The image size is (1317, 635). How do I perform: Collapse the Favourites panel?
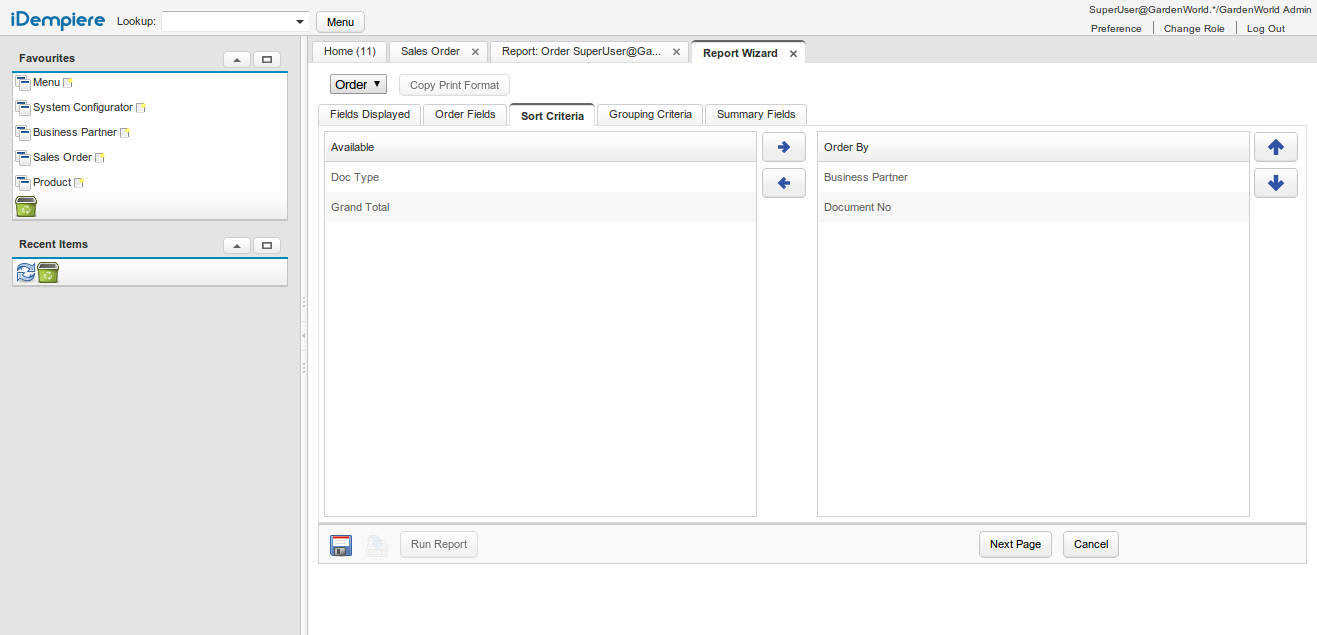click(236, 59)
